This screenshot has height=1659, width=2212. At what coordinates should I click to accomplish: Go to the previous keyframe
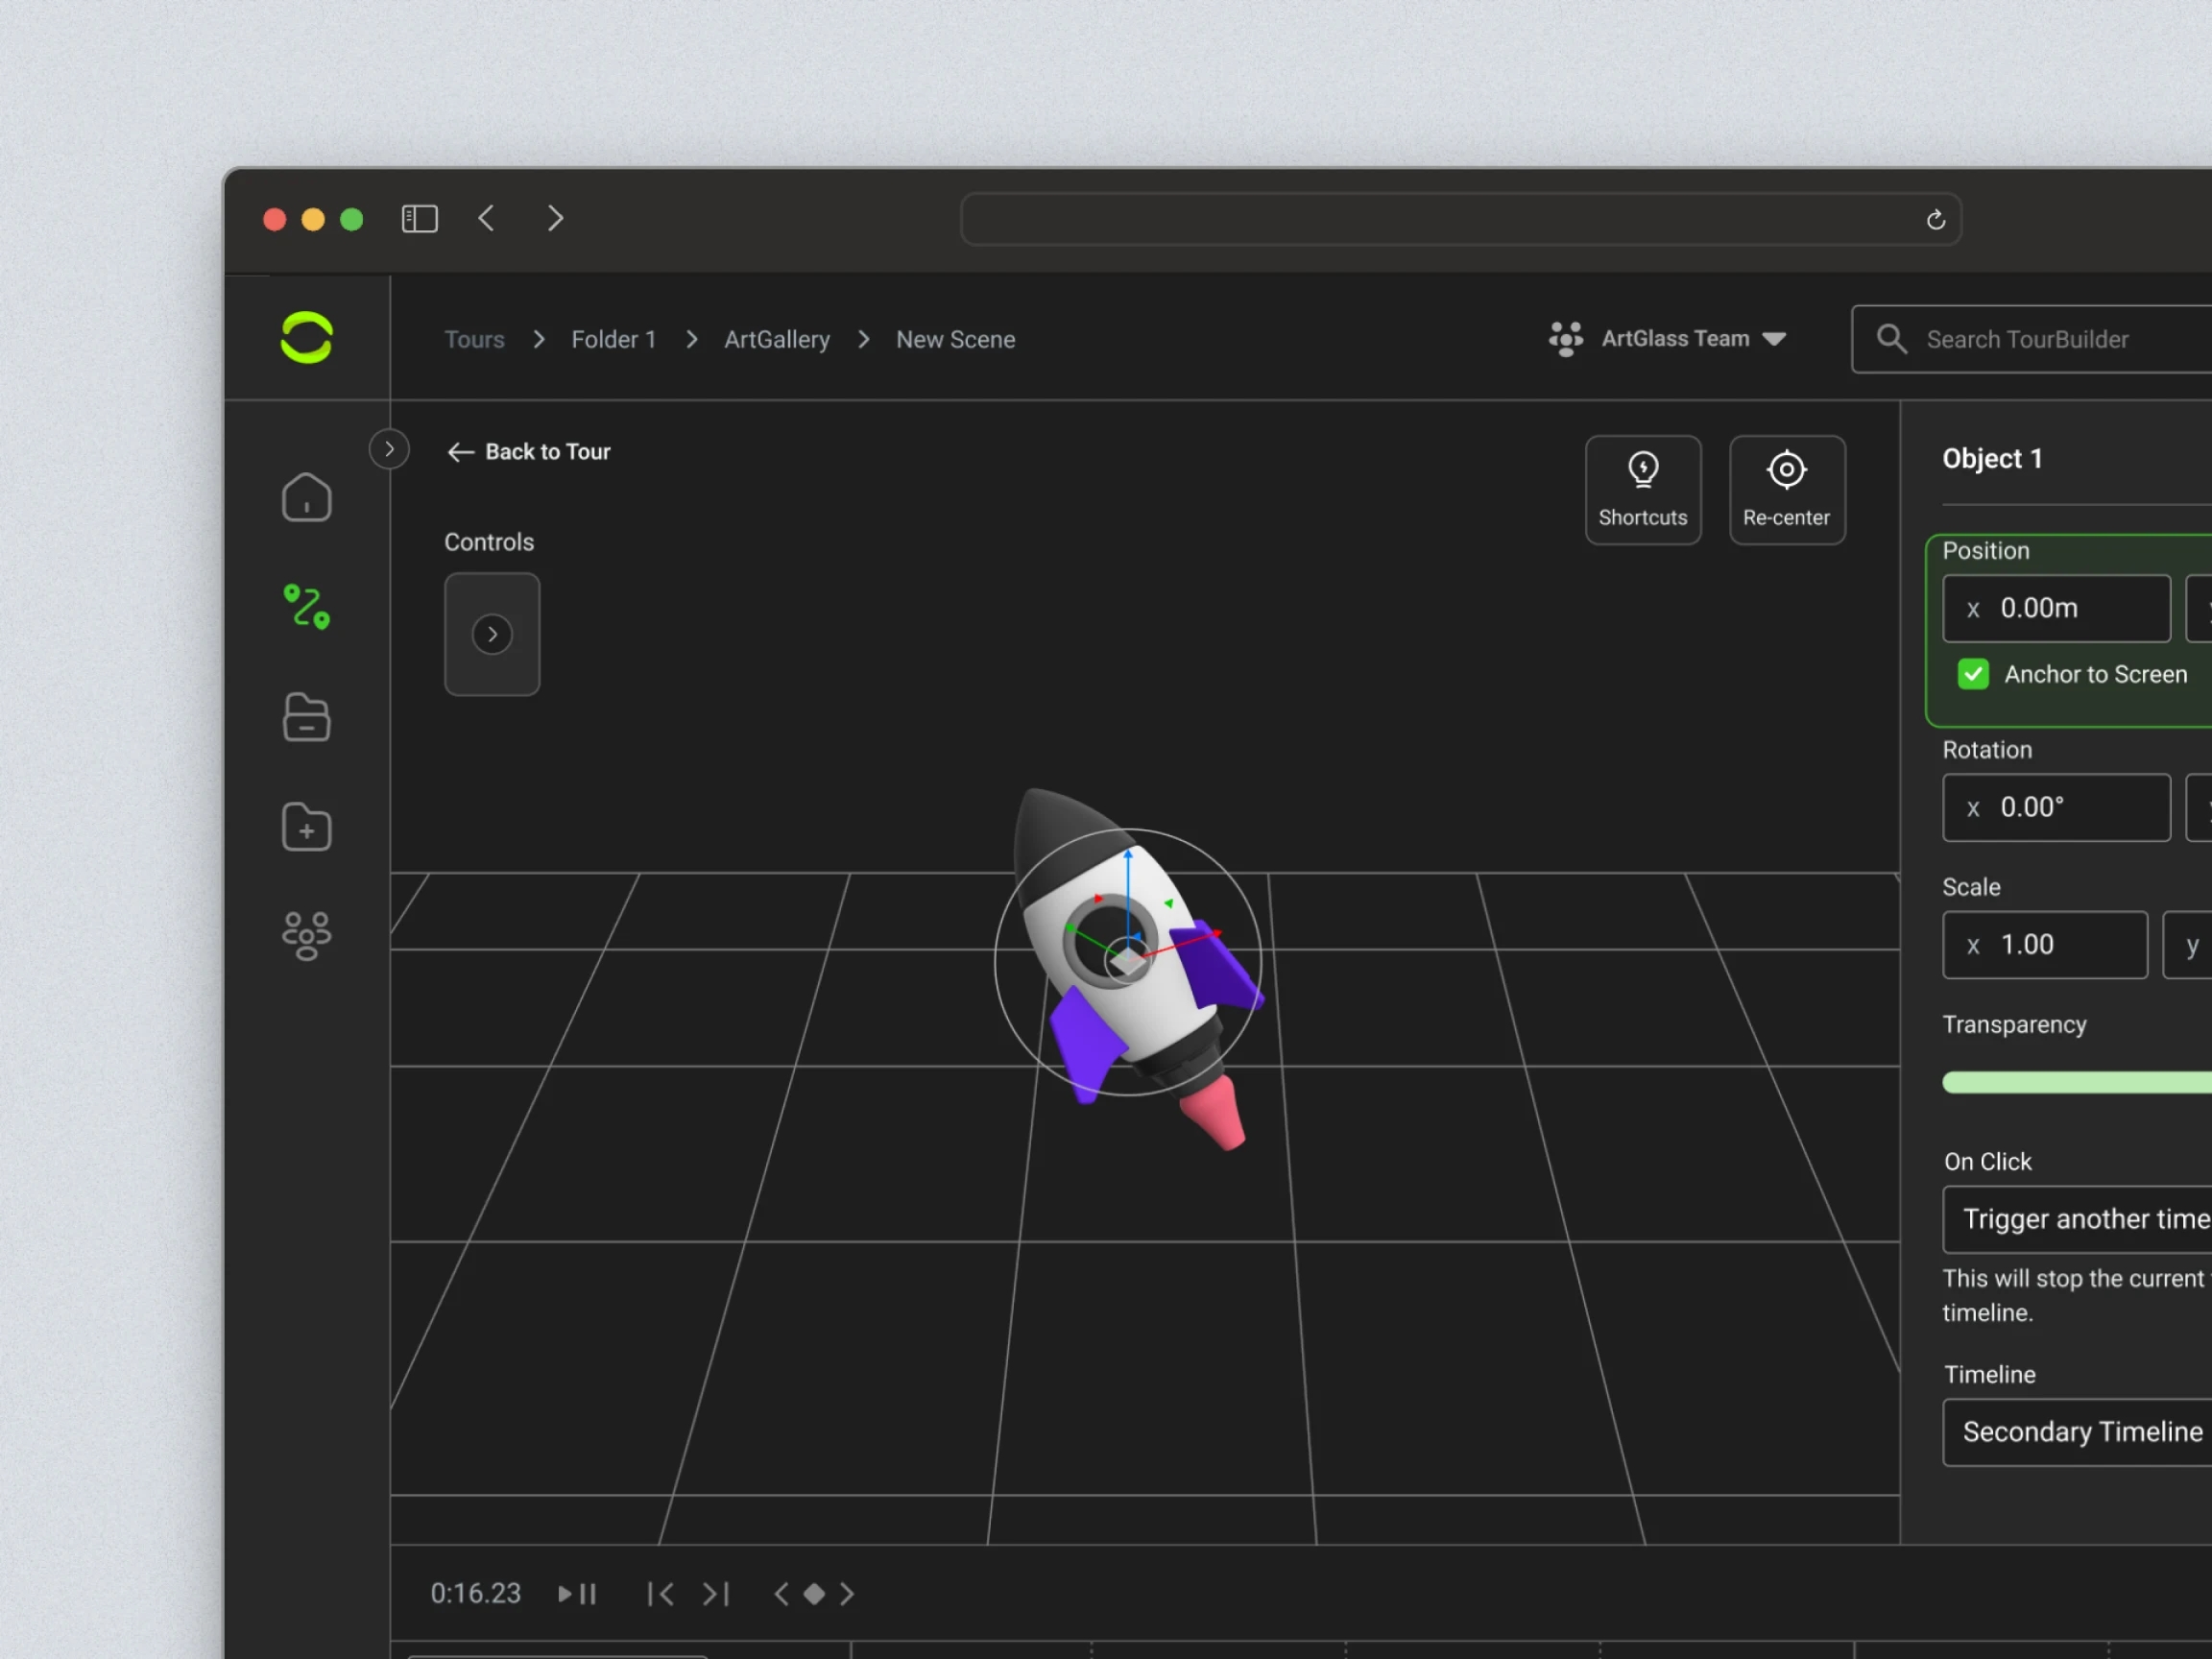(x=781, y=1593)
